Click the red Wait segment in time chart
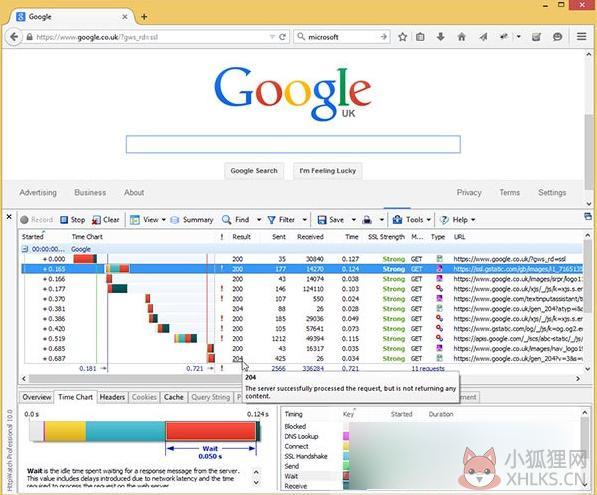This screenshot has width=597, height=495. [211, 431]
